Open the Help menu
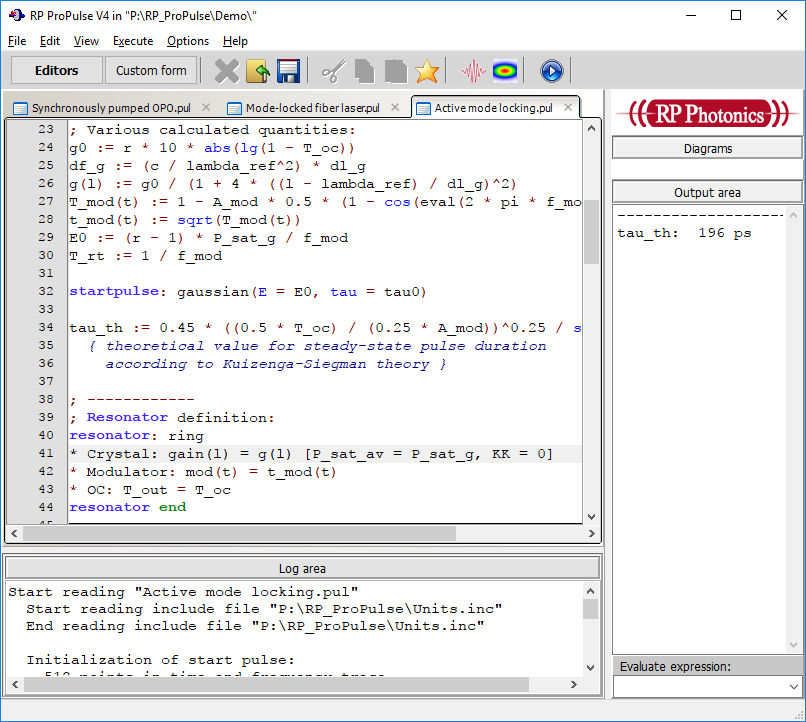Viewport: 806px width, 722px height. (x=235, y=41)
